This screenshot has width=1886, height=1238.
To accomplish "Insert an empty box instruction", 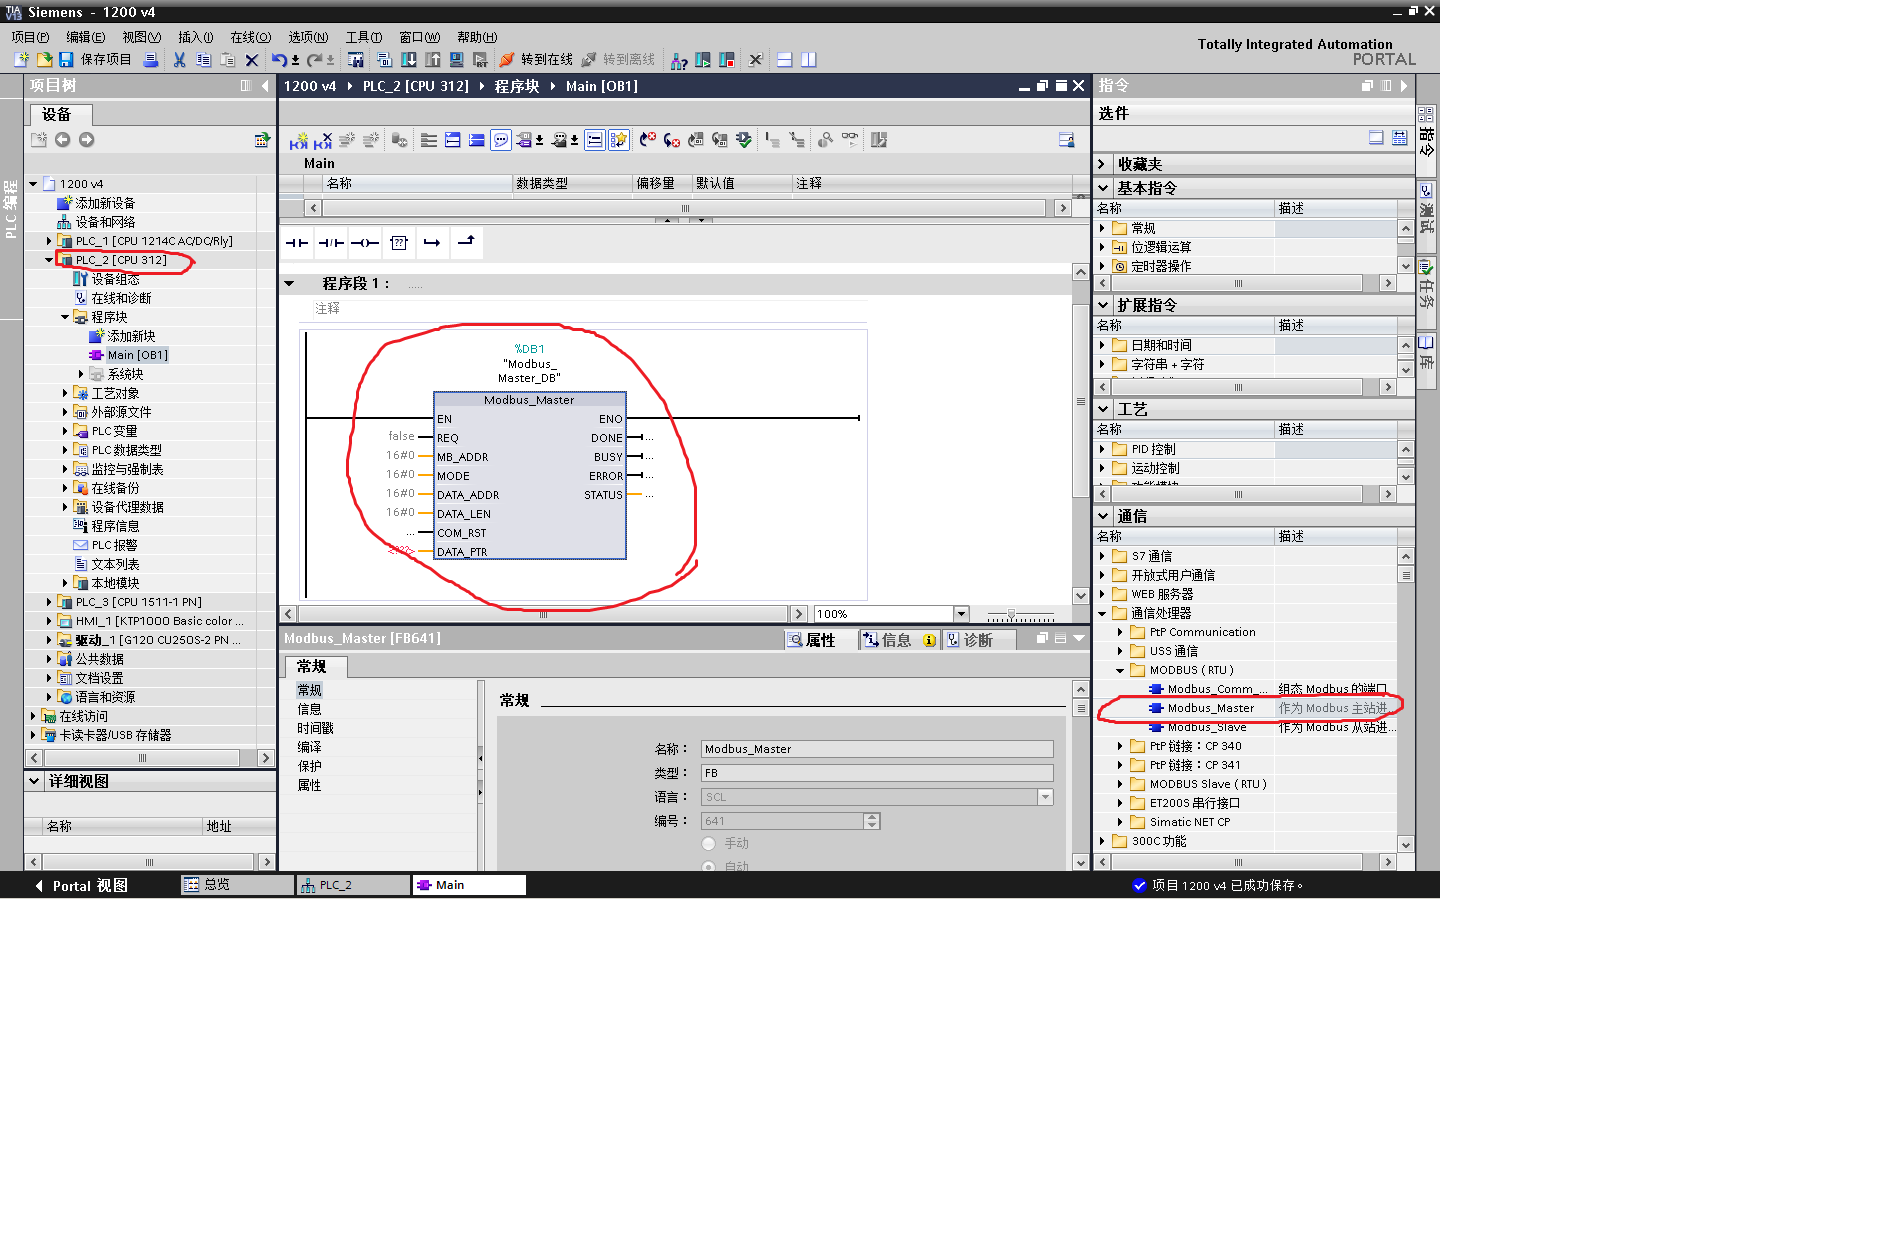I will point(399,243).
